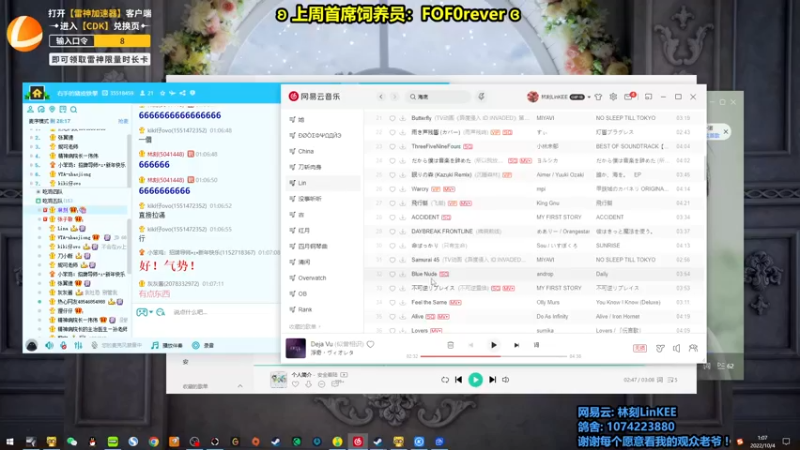This screenshot has width=800, height=450.
Task: Mute the YY speaker icon
Action: tap(49, 345)
